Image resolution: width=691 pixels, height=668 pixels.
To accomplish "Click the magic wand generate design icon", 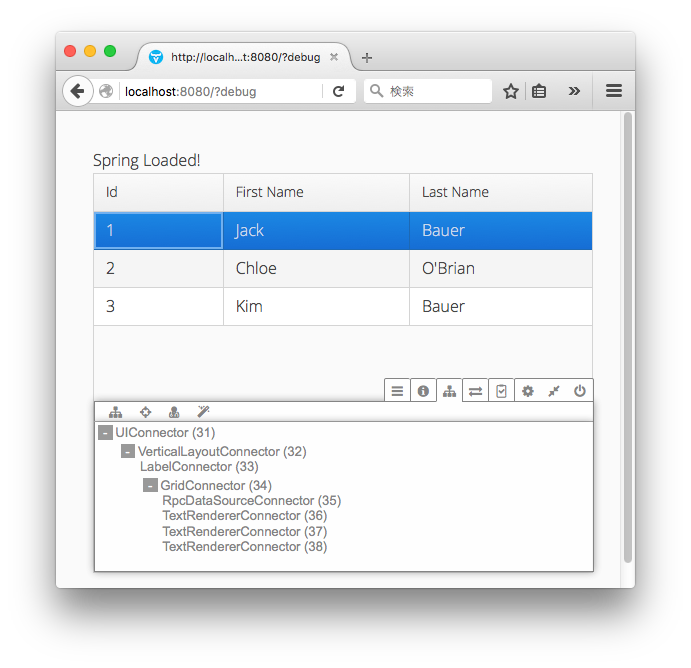I will coord(203,412).
